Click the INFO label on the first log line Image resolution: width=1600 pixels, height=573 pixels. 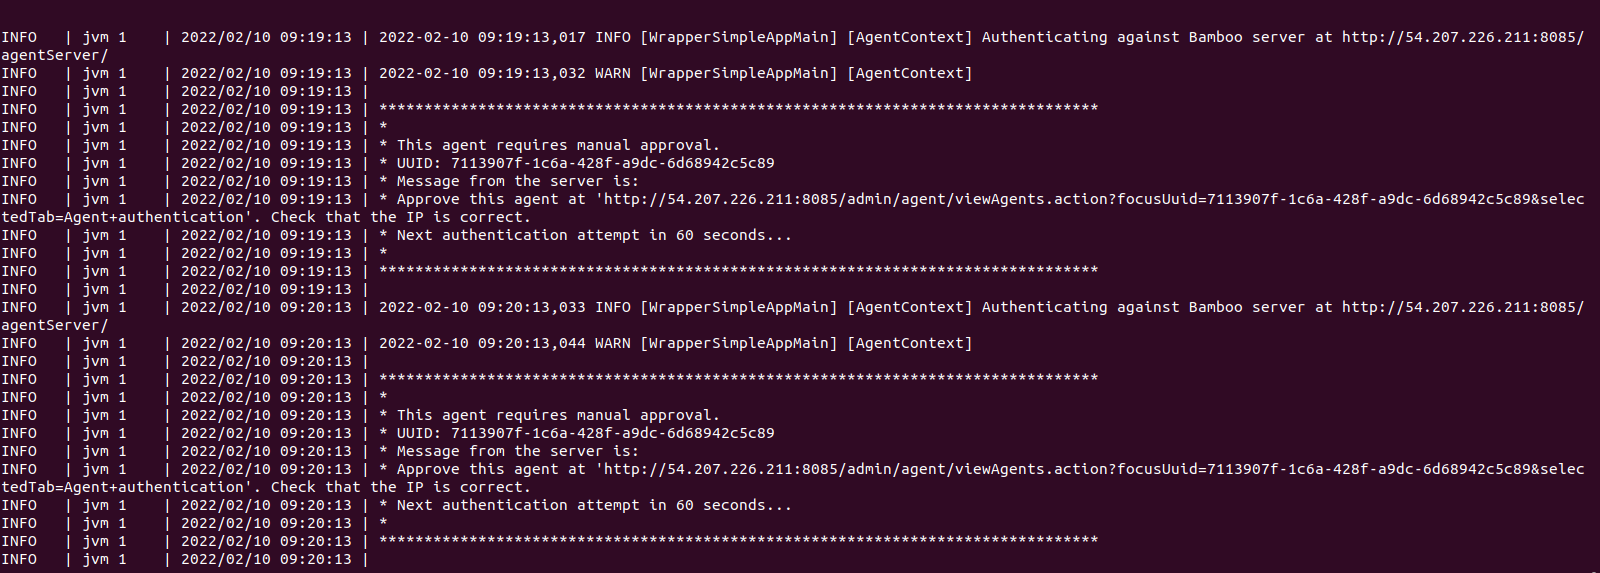(19, 37)
